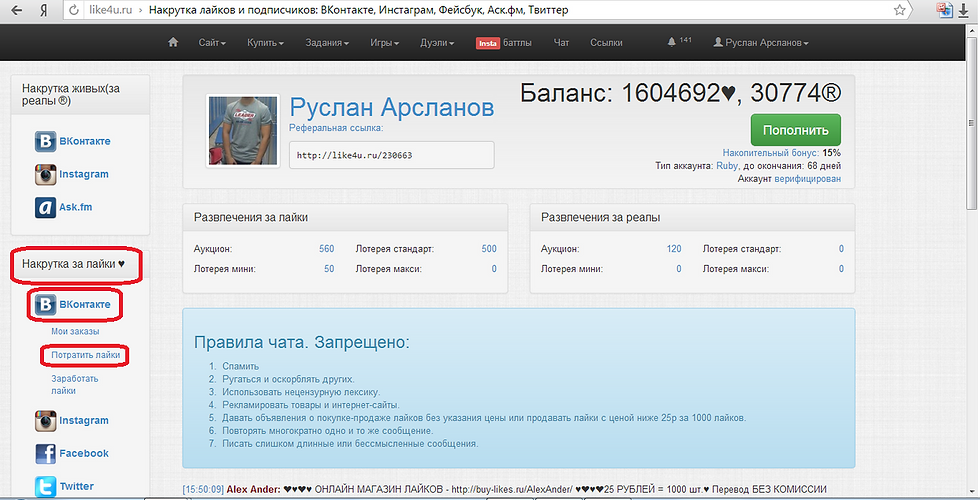Viewport: 980px width, 500px height.
Task: Open the 'Купить' dropdown menu
Action: tap(265, 42)
